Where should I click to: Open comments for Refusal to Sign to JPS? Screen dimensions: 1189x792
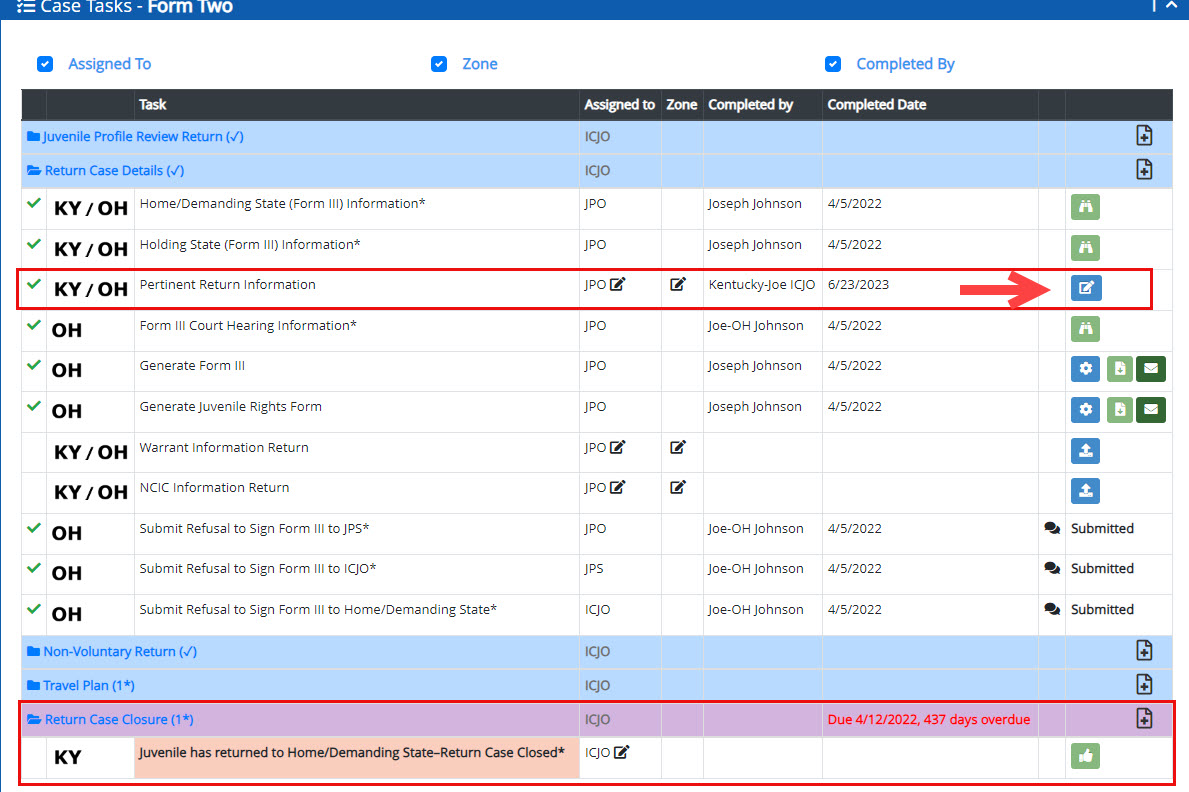[1052, 529]
